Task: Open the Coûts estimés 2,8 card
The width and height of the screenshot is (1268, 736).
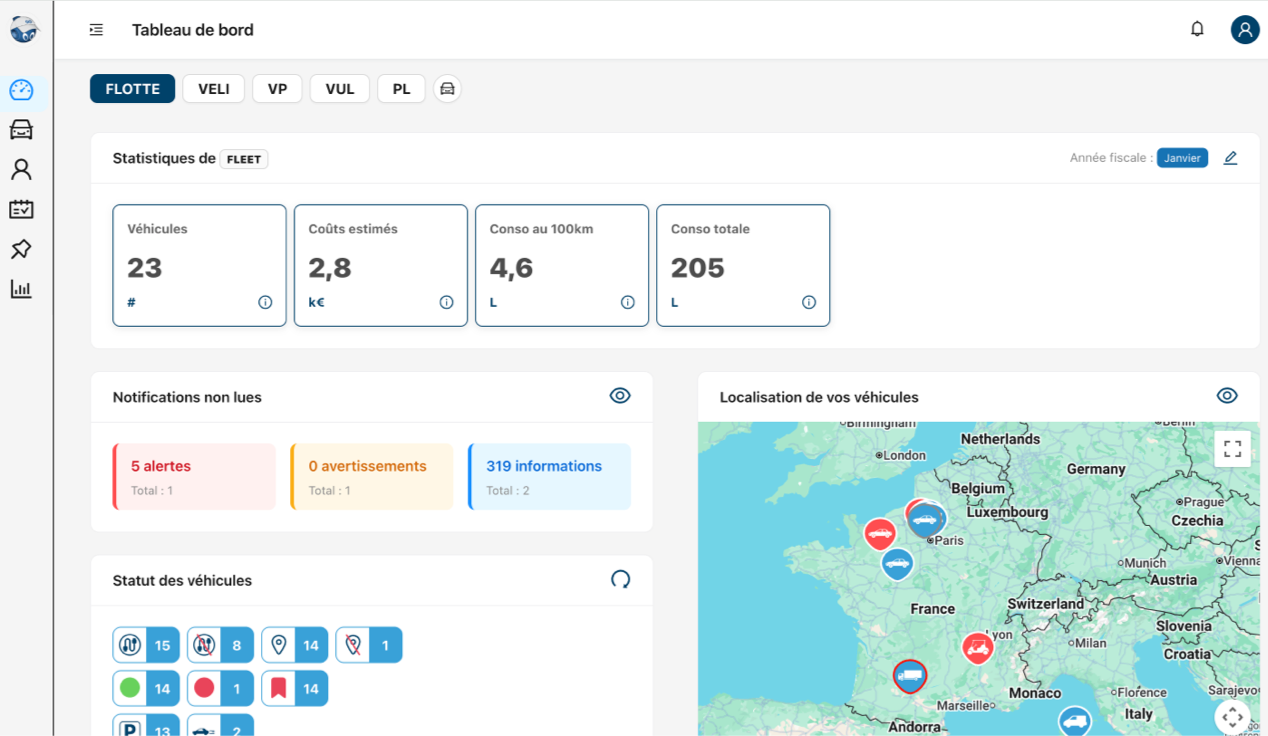Action: click(x=381, y=265)
